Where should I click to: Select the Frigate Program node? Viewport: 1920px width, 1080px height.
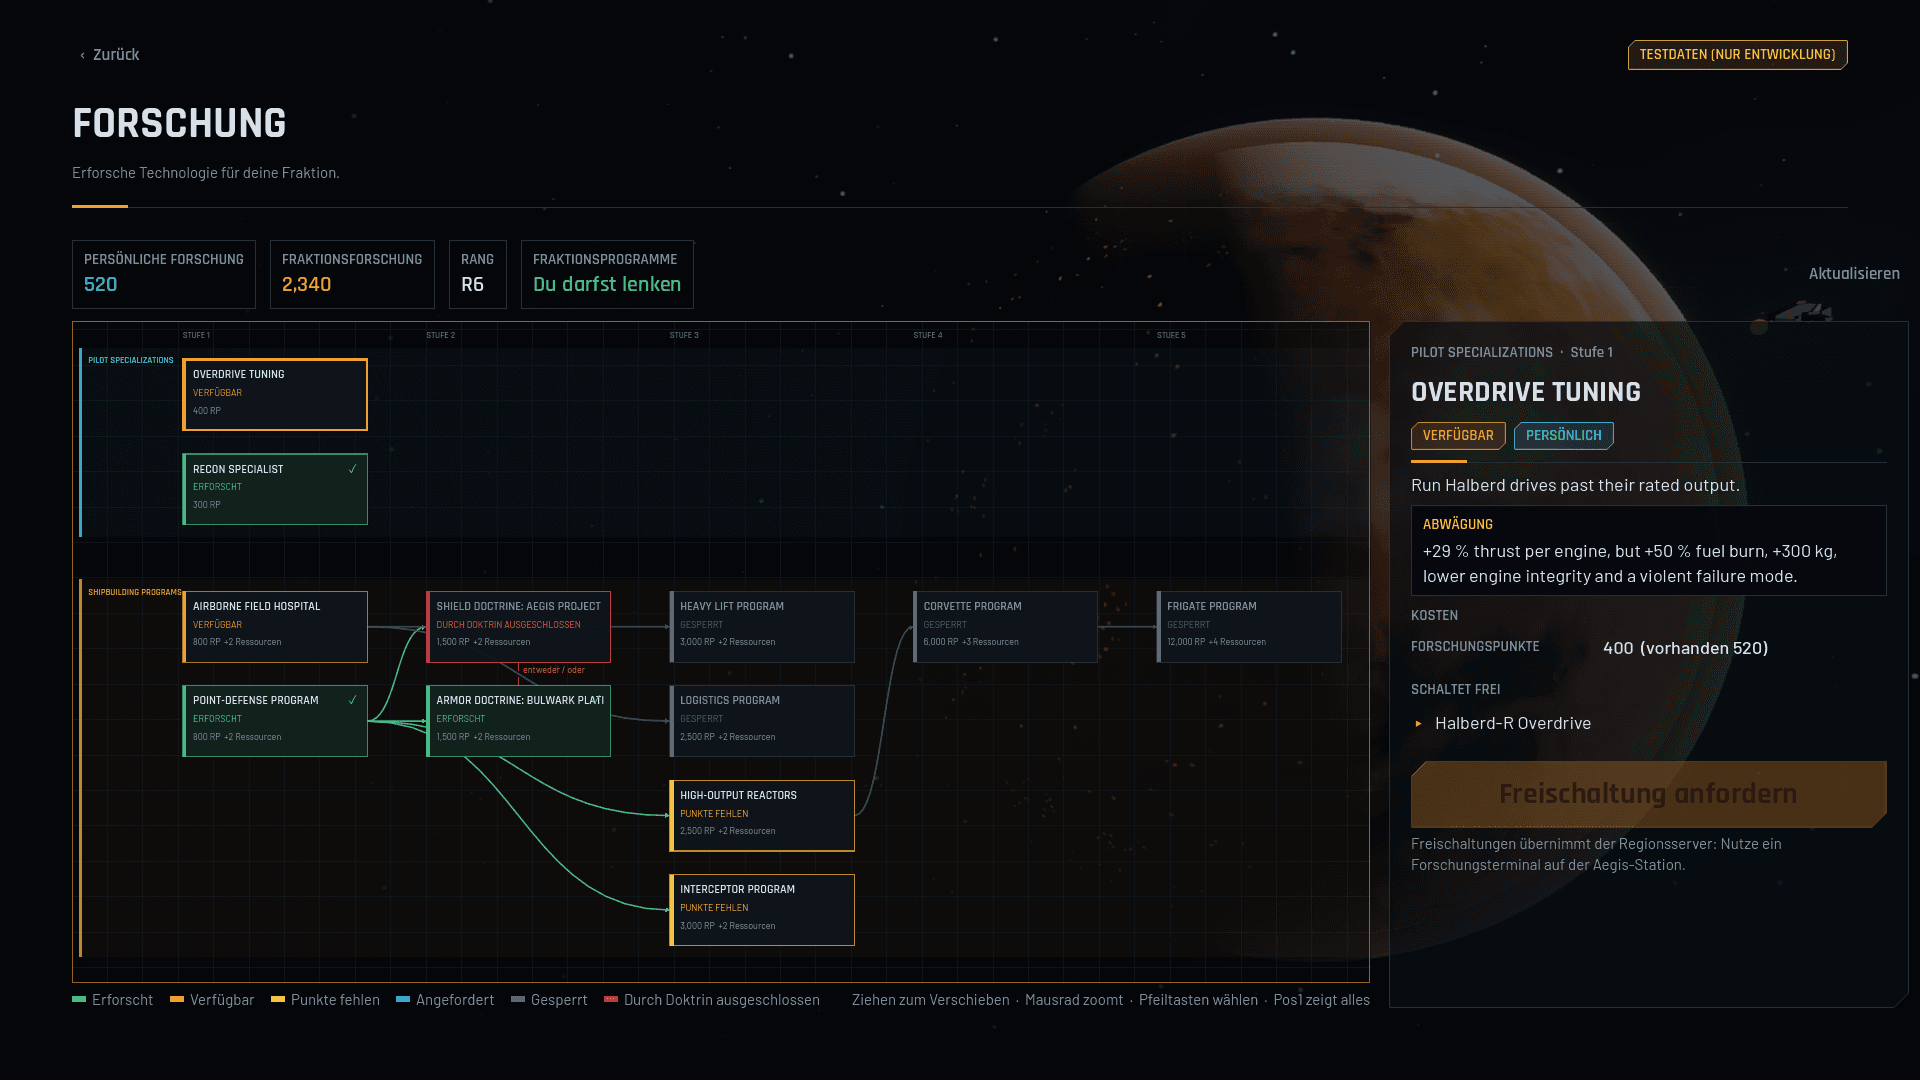pos(1249,627)
